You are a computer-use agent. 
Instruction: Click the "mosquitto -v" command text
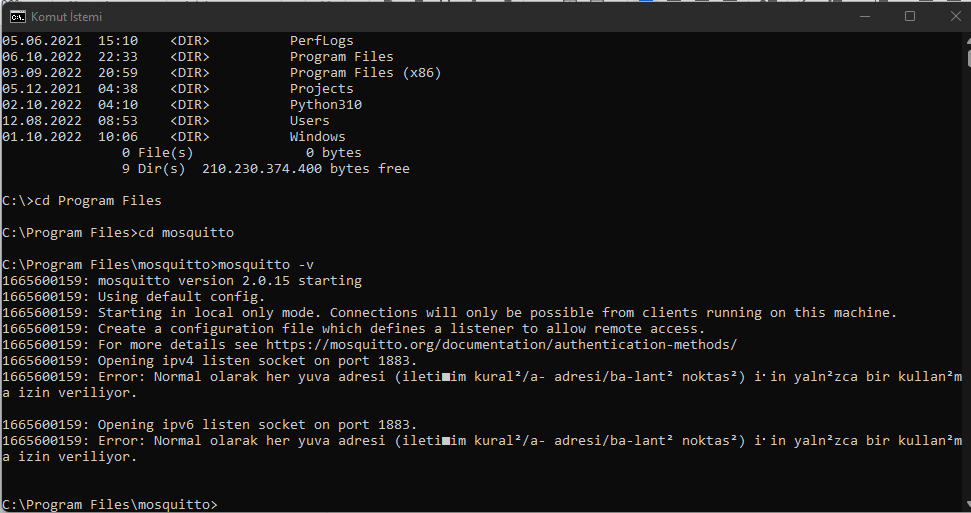click(x=266, y=265)
